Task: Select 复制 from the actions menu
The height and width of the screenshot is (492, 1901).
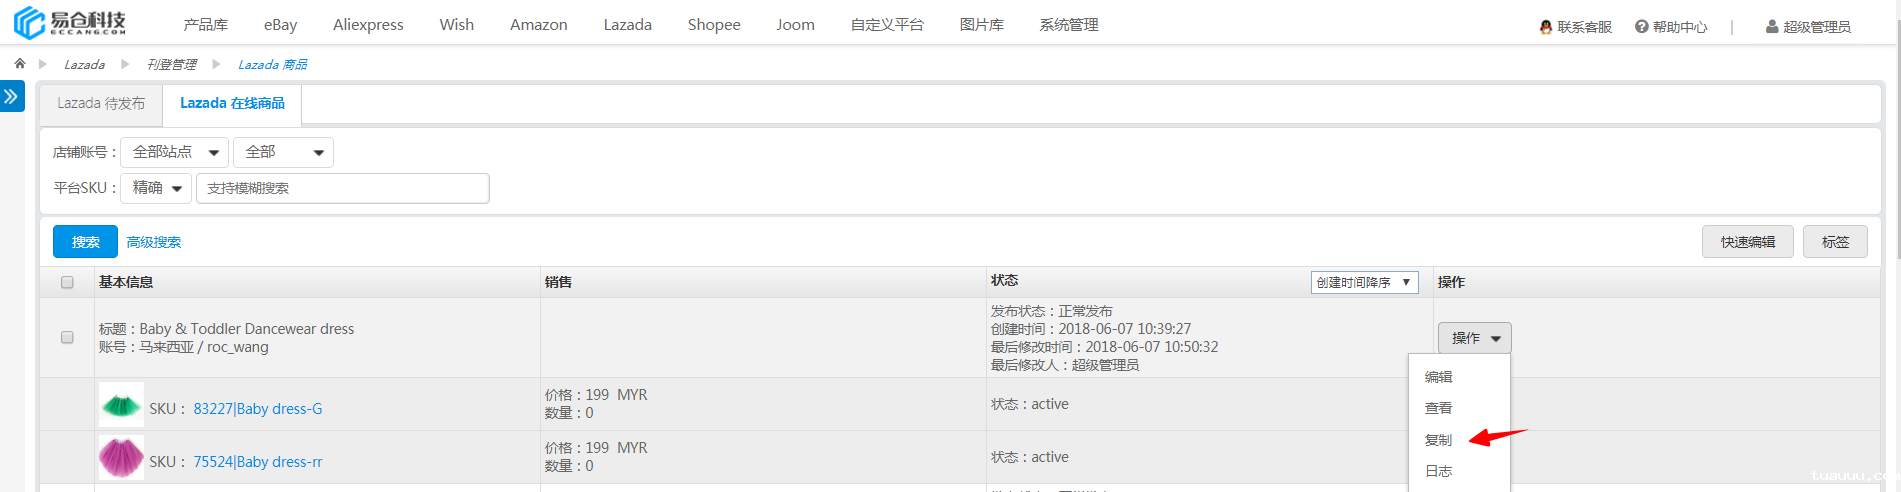Action: [x=1438, y=440]
